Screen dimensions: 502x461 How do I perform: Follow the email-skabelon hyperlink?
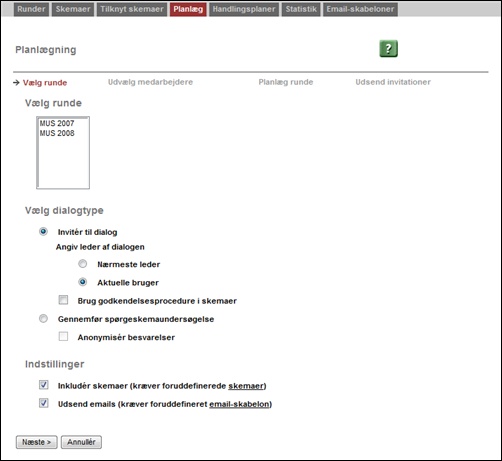click(239, 404)
